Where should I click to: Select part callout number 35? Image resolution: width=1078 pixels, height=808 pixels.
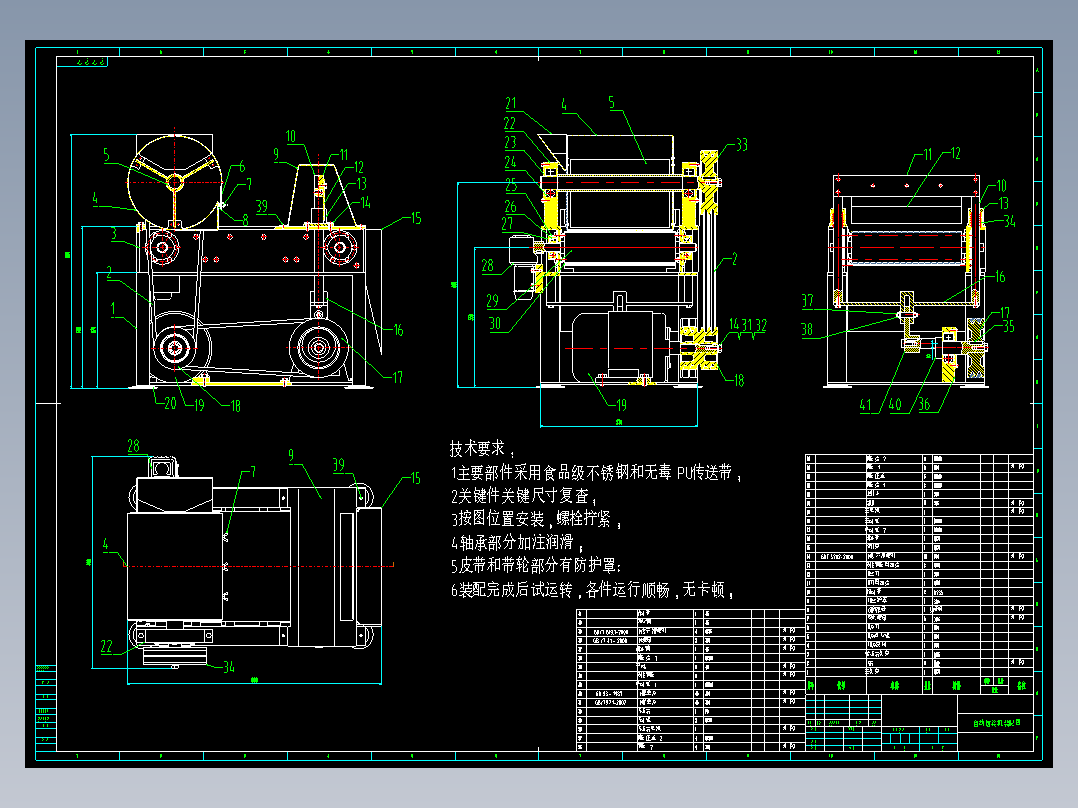1009,327
